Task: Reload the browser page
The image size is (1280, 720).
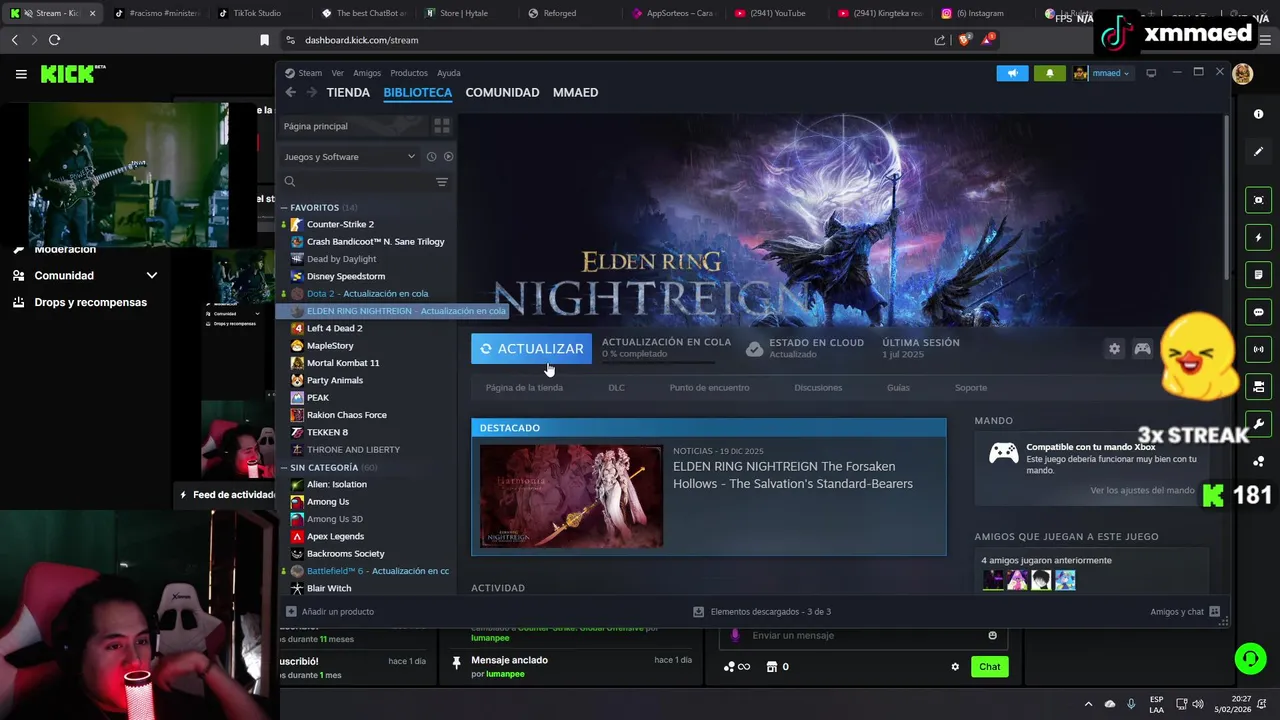Action: coord(54,40)
